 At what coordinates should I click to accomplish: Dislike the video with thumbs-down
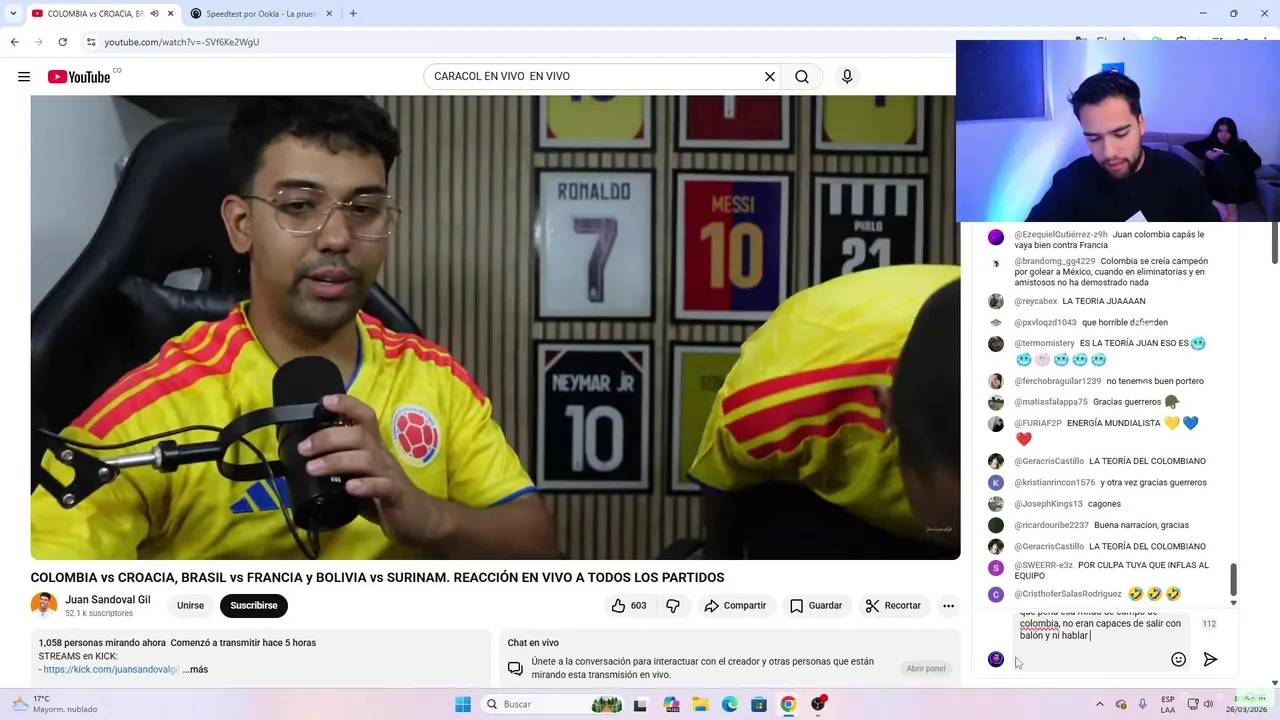673,606
